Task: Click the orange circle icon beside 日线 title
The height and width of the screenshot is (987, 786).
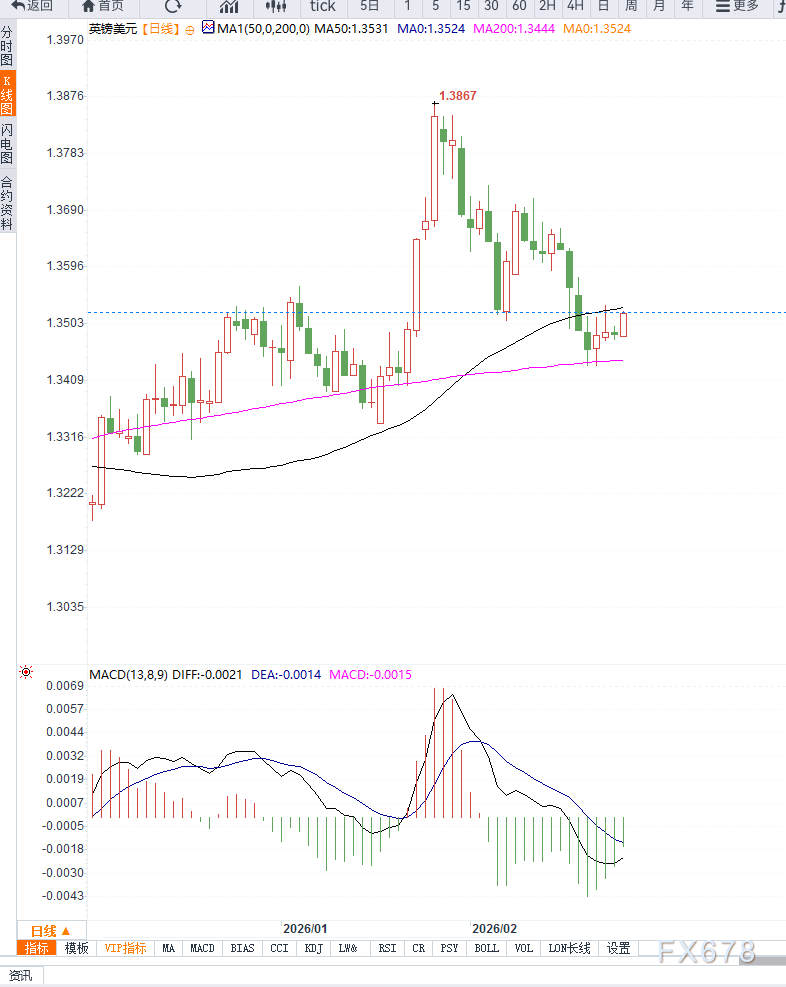Action: click(x=189, y=30)
